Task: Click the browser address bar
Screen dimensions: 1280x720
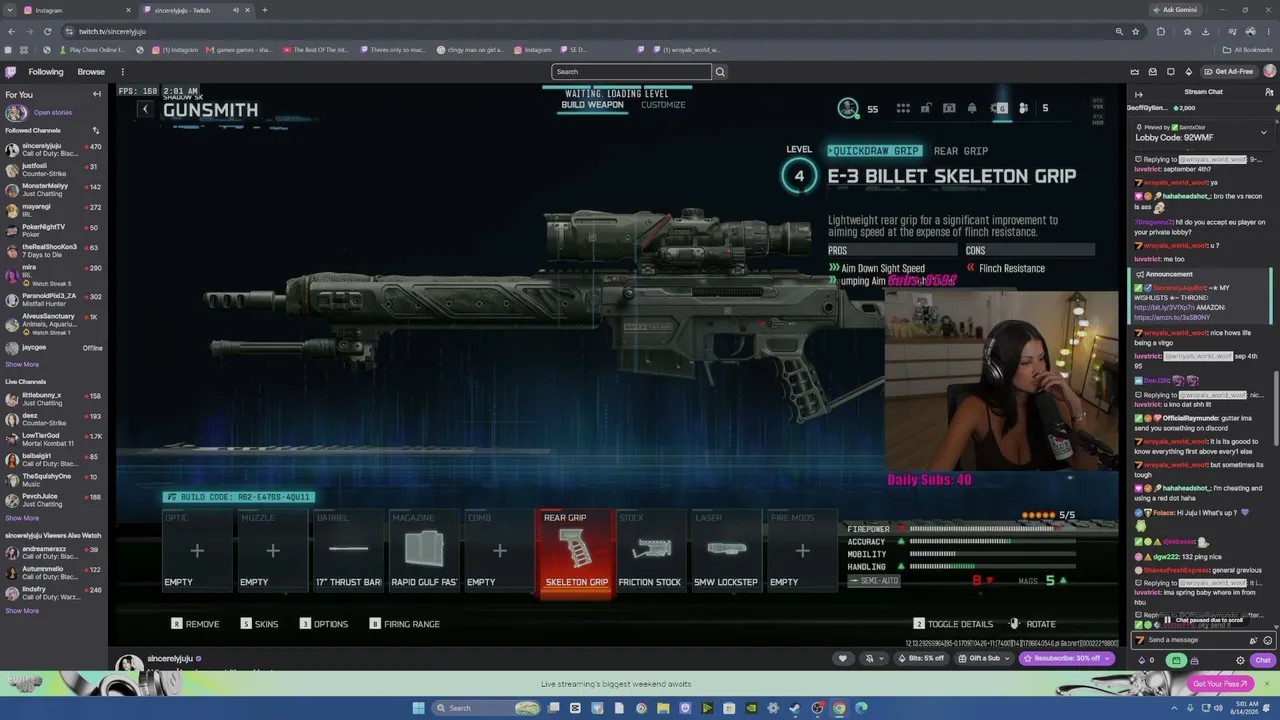Action: [x=590, y=31]
